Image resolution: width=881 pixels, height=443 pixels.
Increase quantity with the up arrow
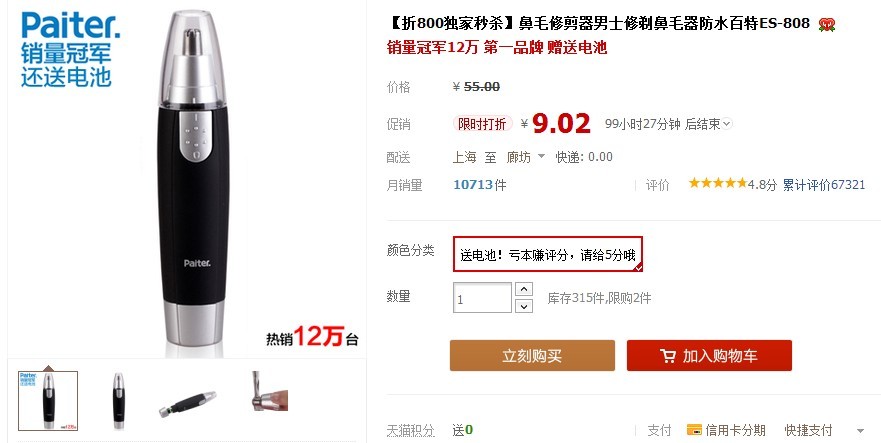(x=524, y=289)
